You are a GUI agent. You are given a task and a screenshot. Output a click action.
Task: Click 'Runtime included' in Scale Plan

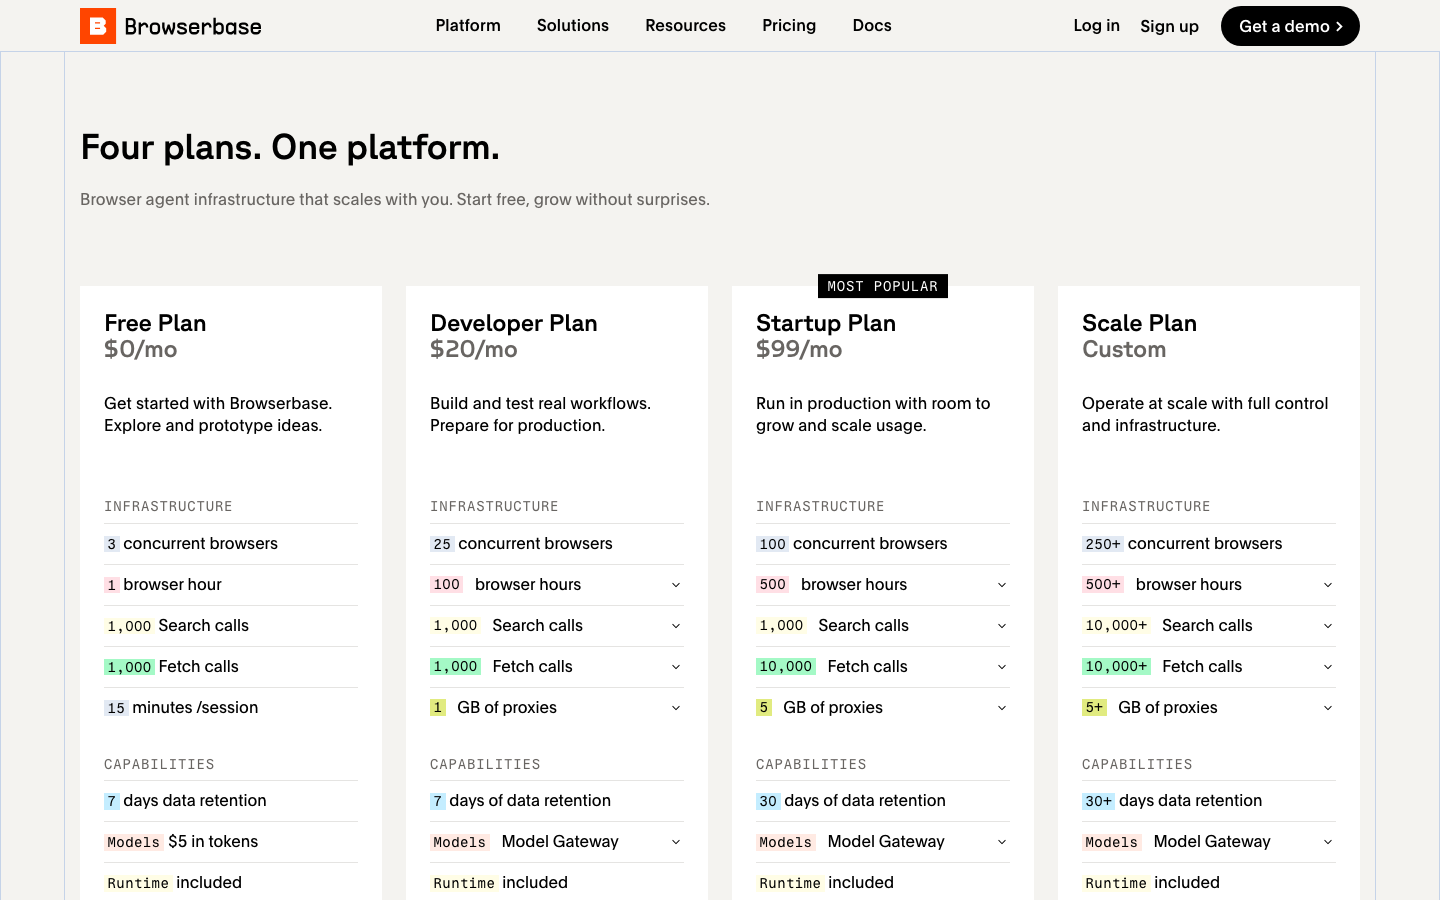coord(1151,883)
